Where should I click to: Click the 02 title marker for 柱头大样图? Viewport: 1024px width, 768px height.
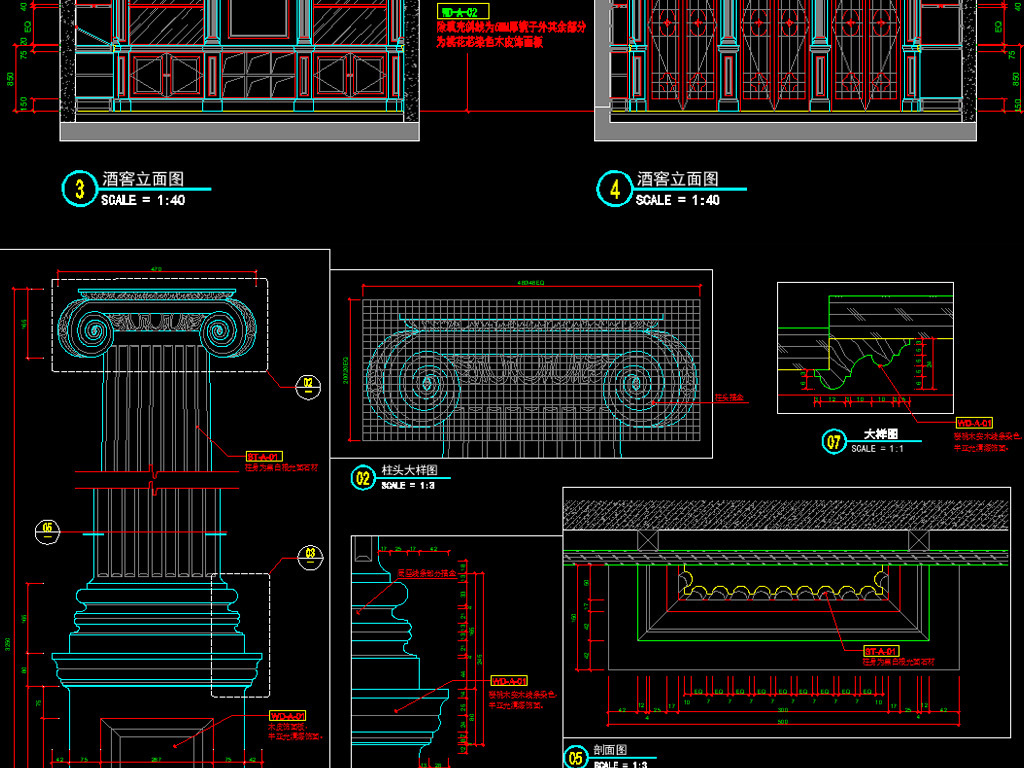point(363,478)
